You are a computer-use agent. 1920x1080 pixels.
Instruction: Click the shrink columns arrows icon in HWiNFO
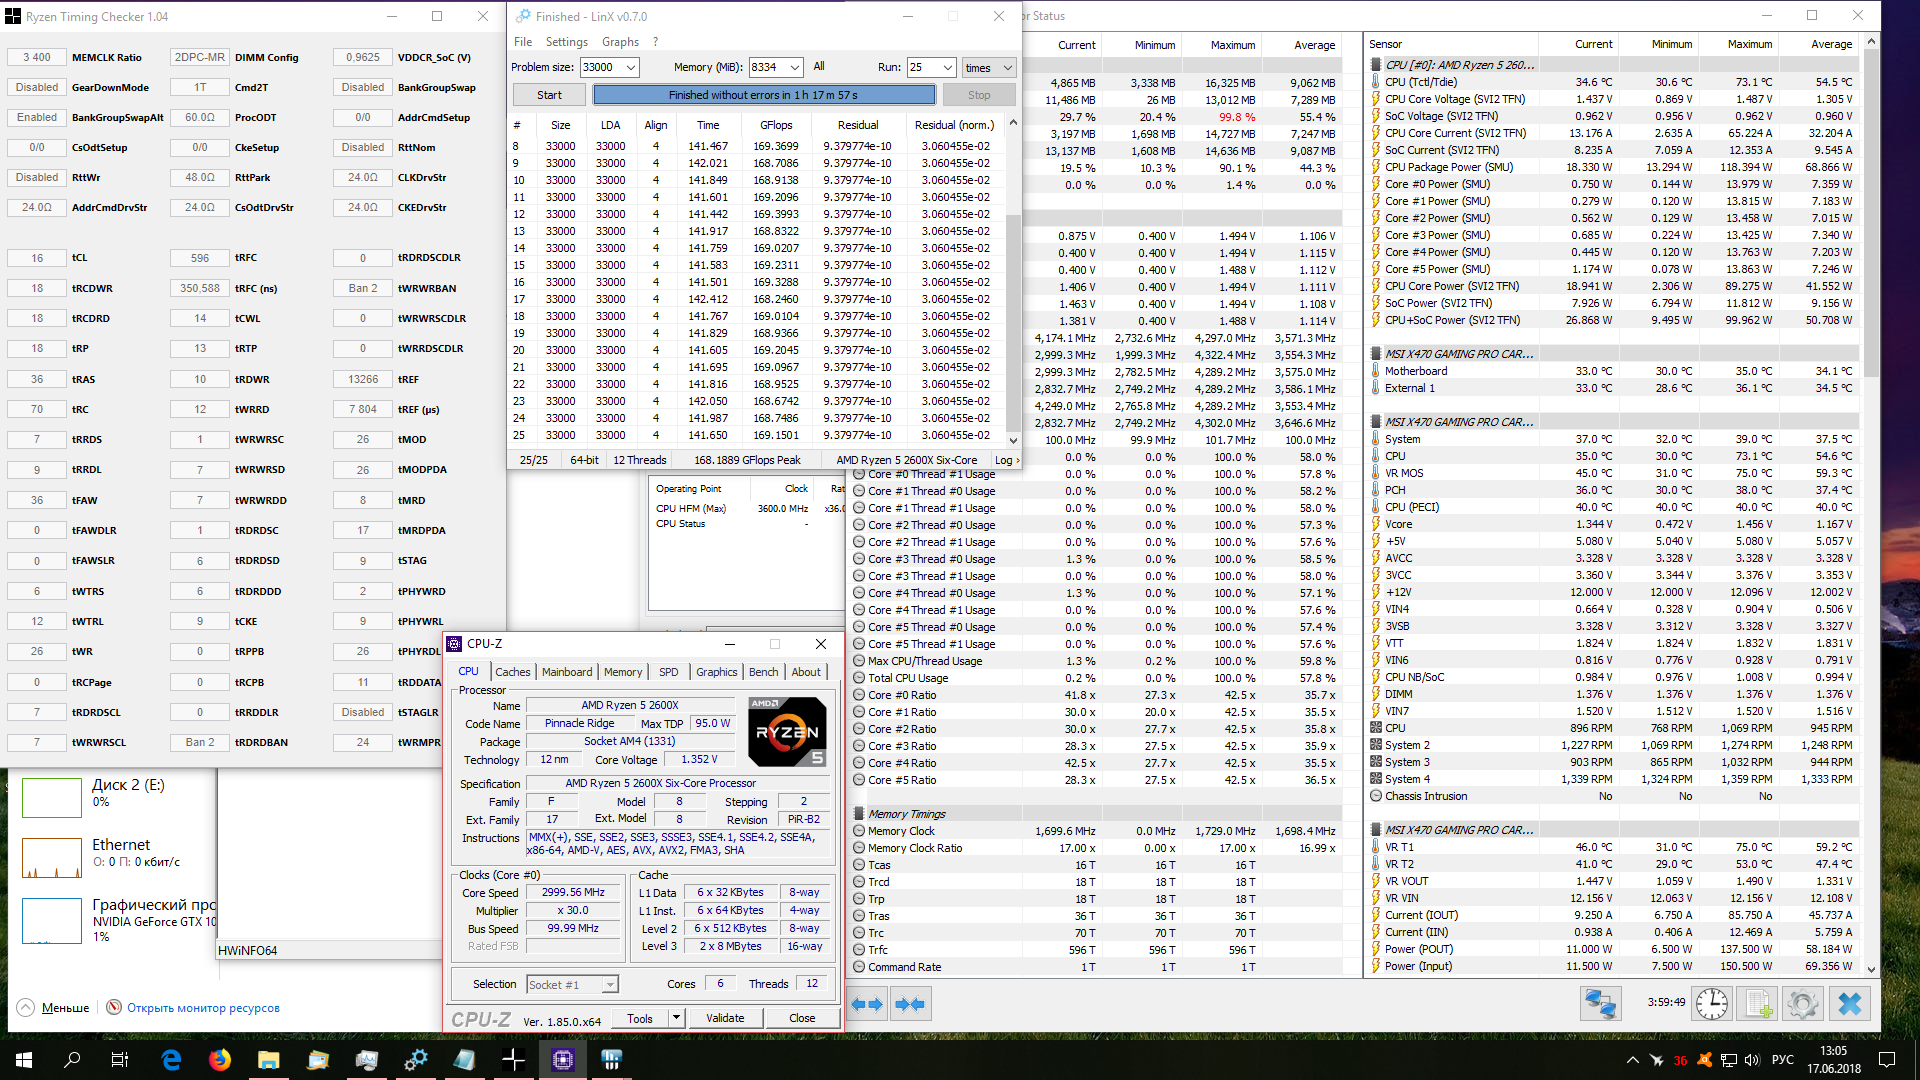point(910,1004)
